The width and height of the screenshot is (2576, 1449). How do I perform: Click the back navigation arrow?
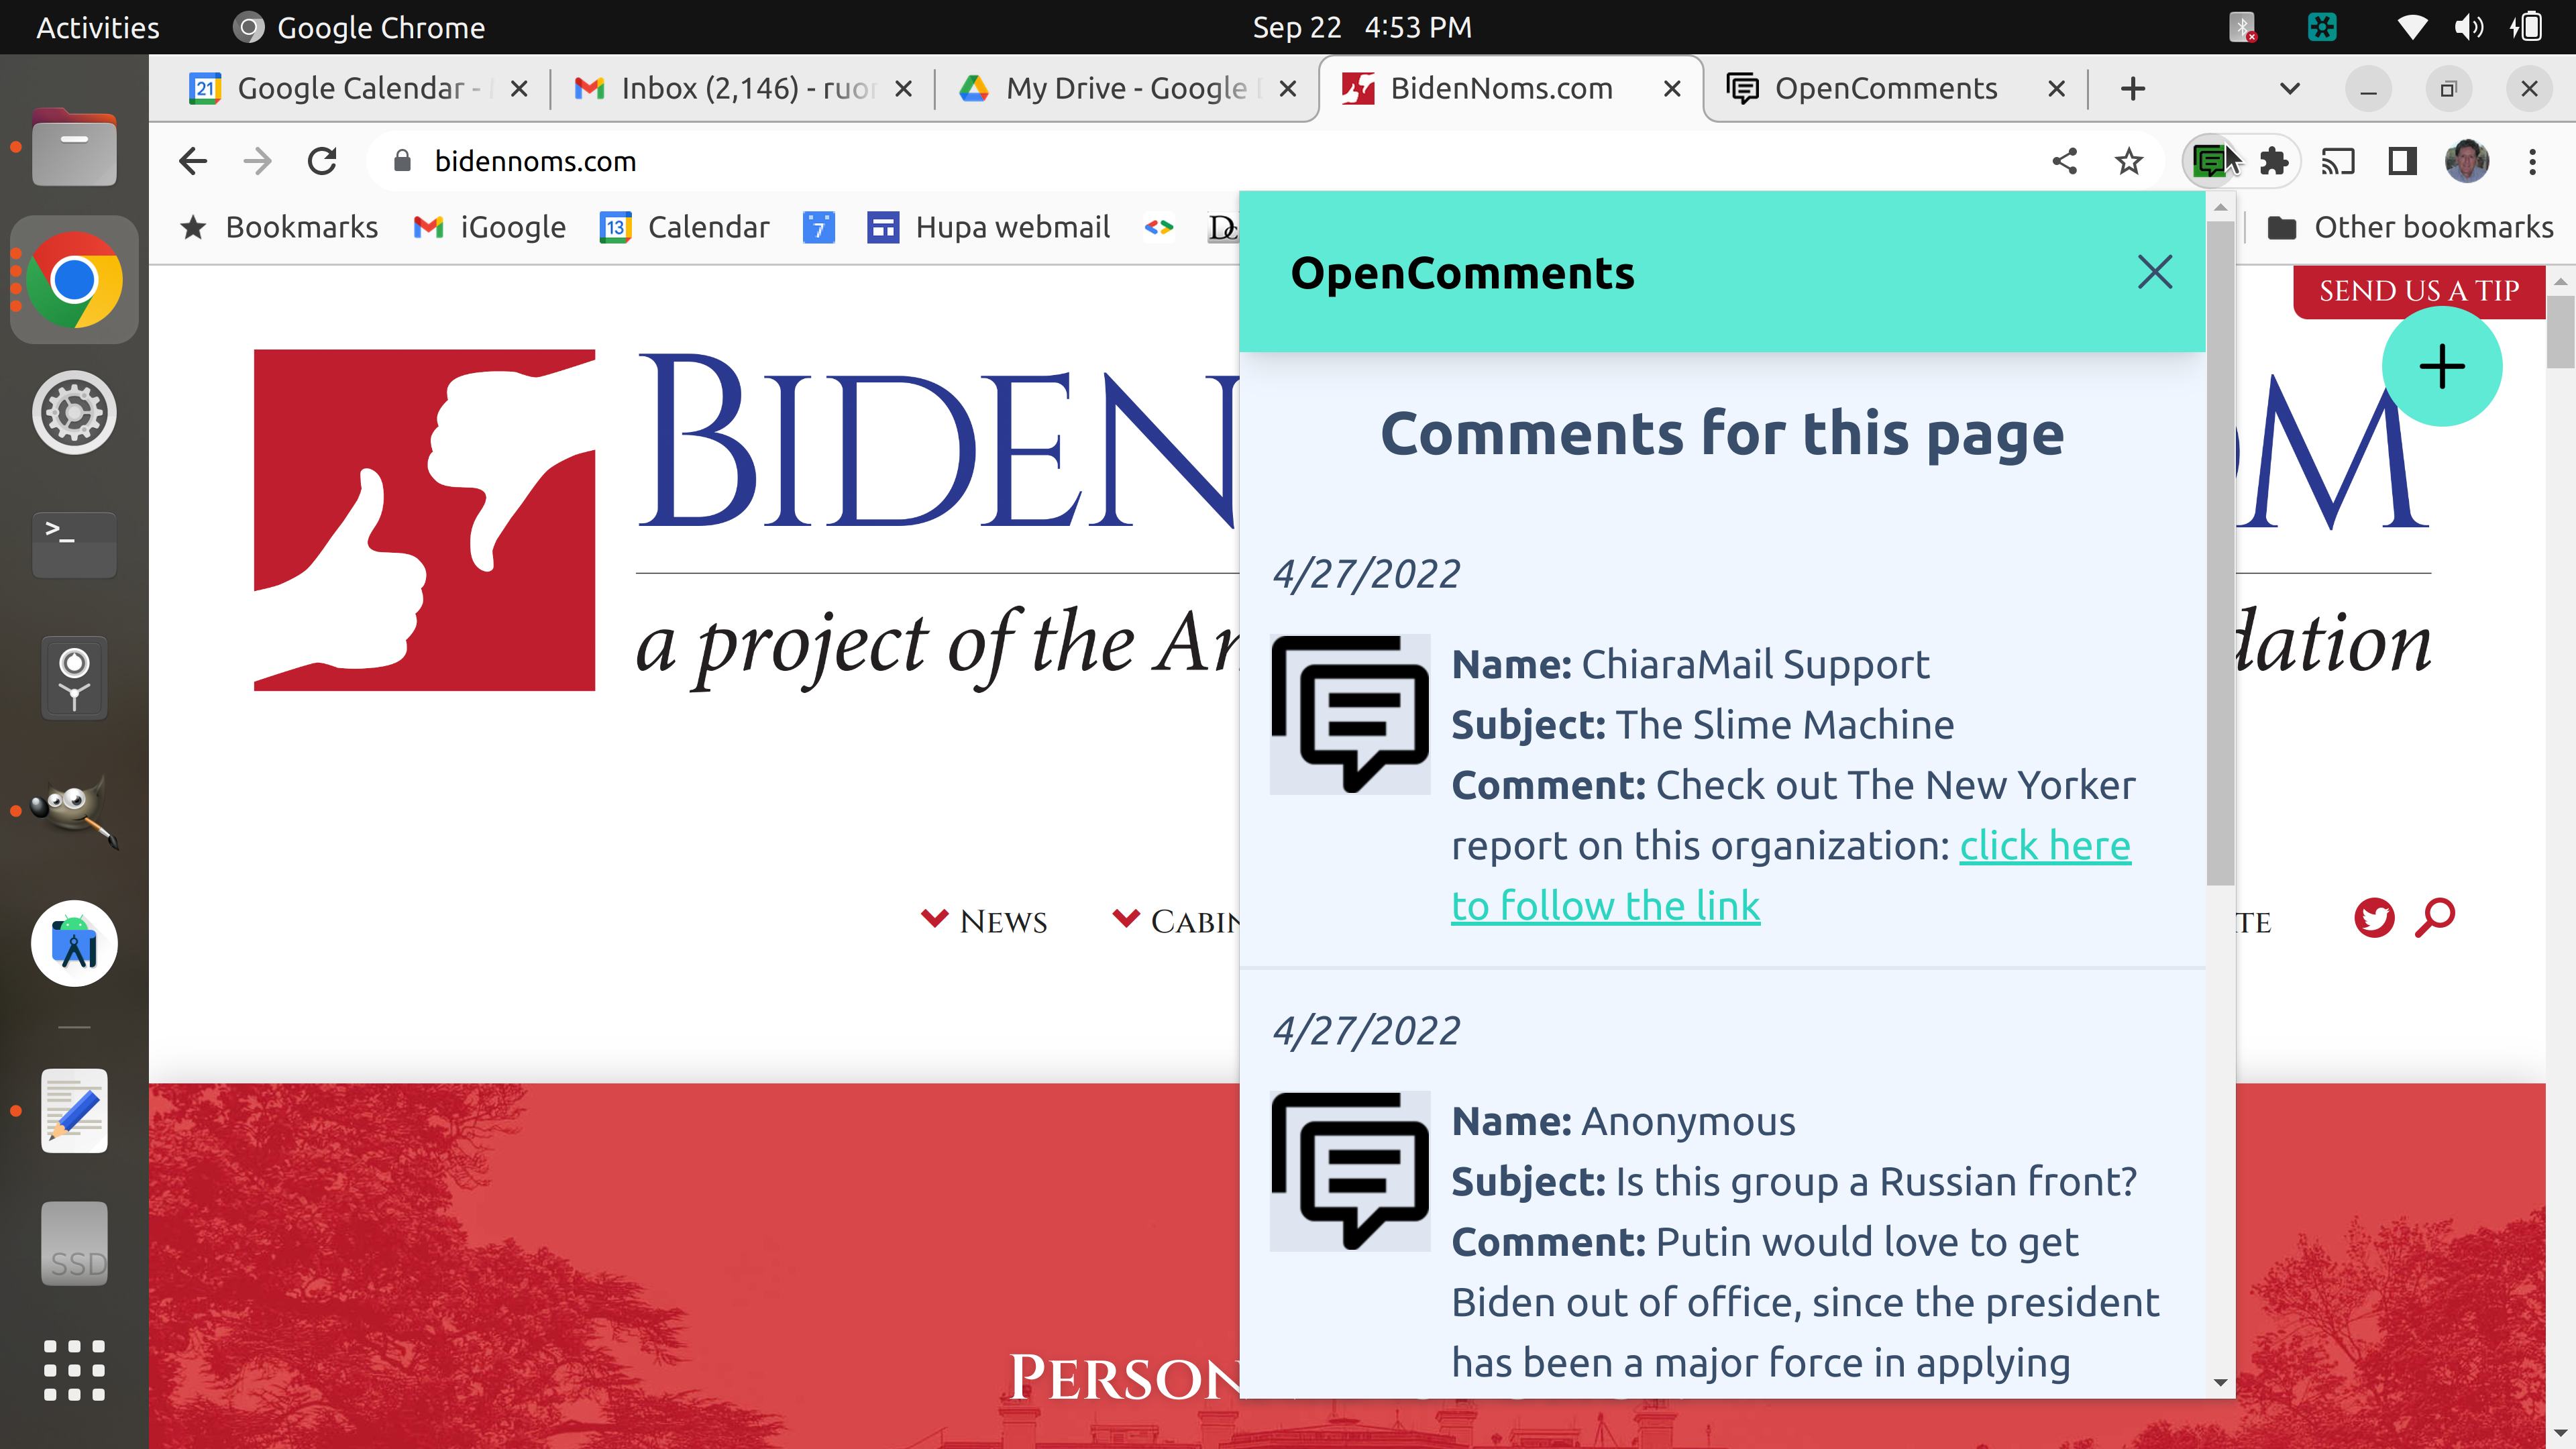click(x=193, y=161)
